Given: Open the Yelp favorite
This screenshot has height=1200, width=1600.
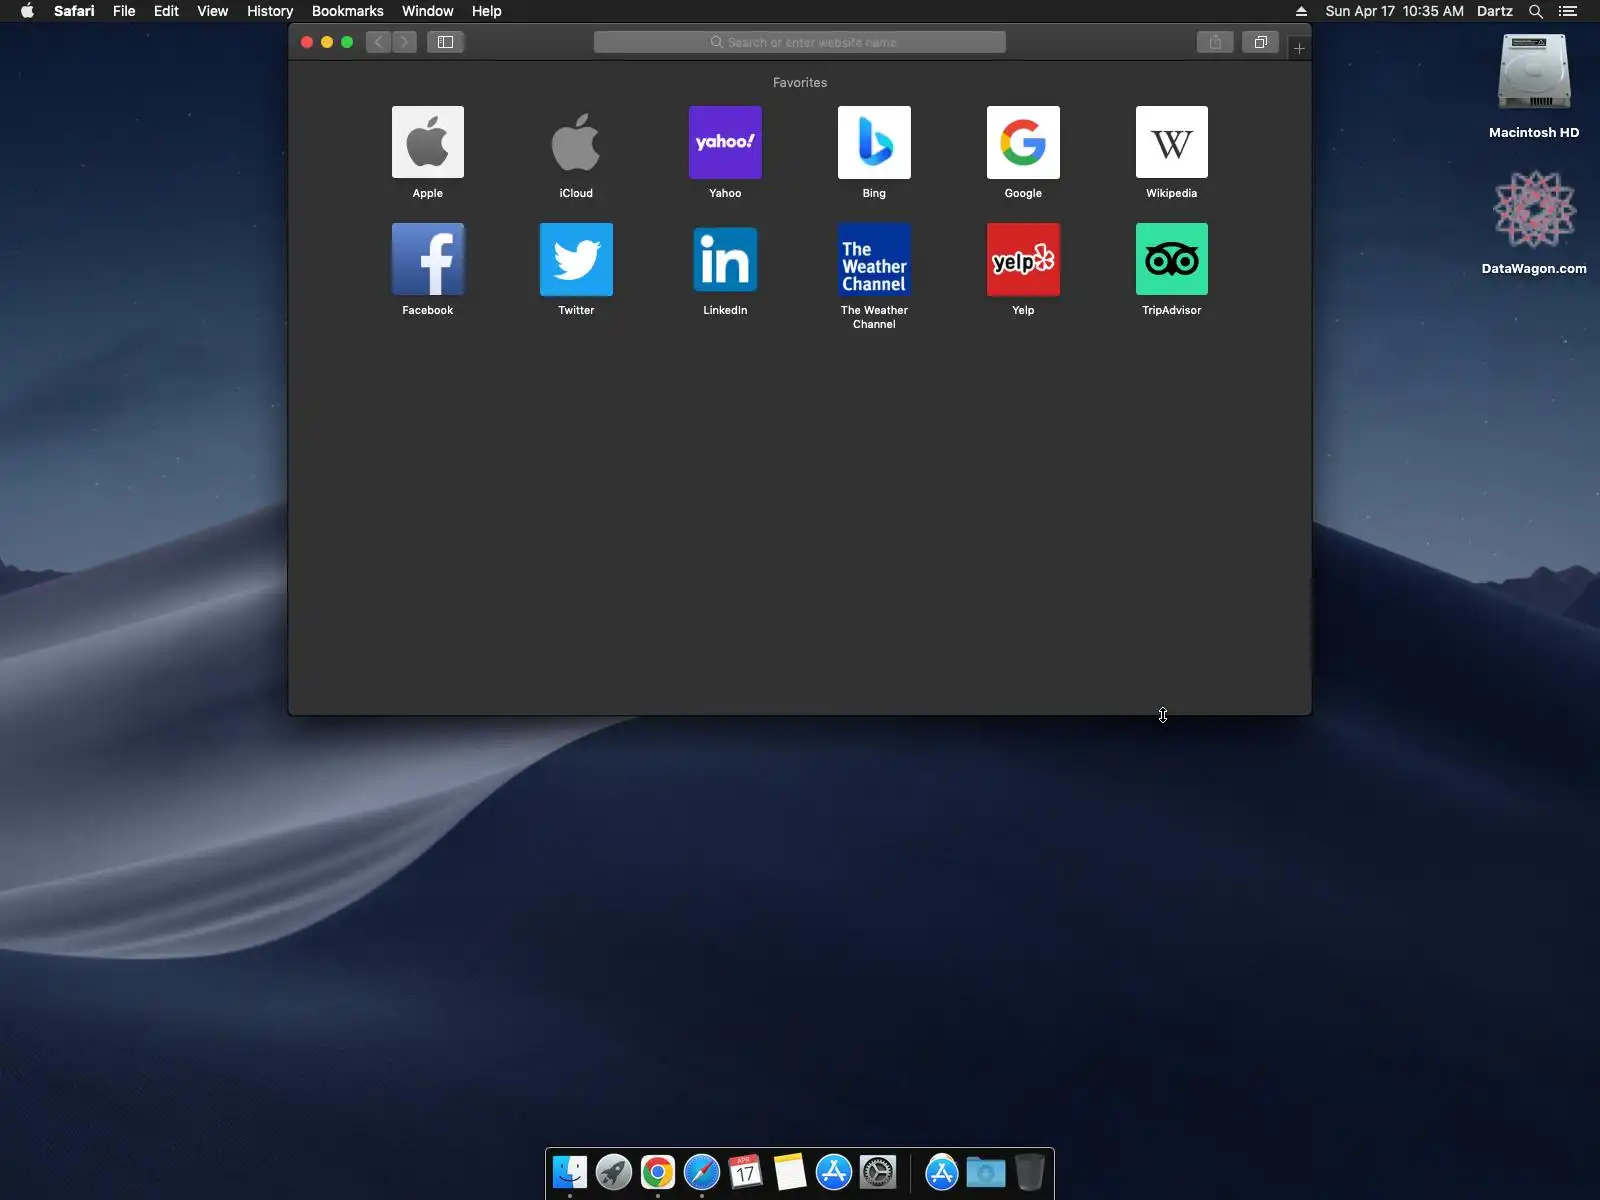Looking at the screenshot, I should (x=1023, y=259).
